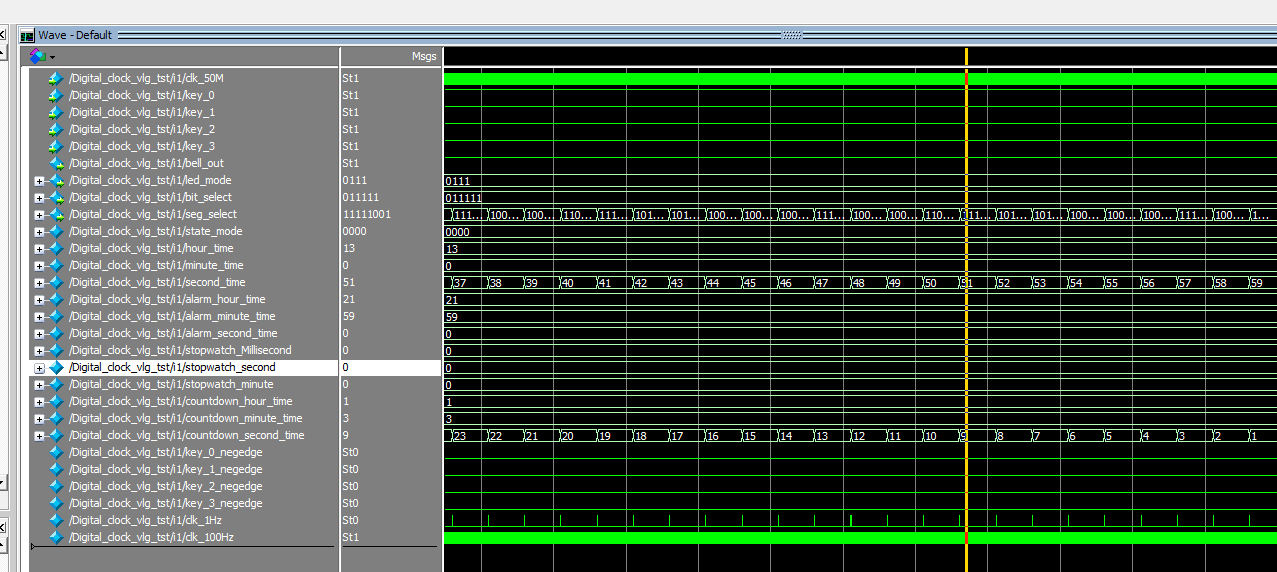Expand the stopwatch_second bus
The height and width of the screenshot is (572, 1277).
(x=39, y=368)
